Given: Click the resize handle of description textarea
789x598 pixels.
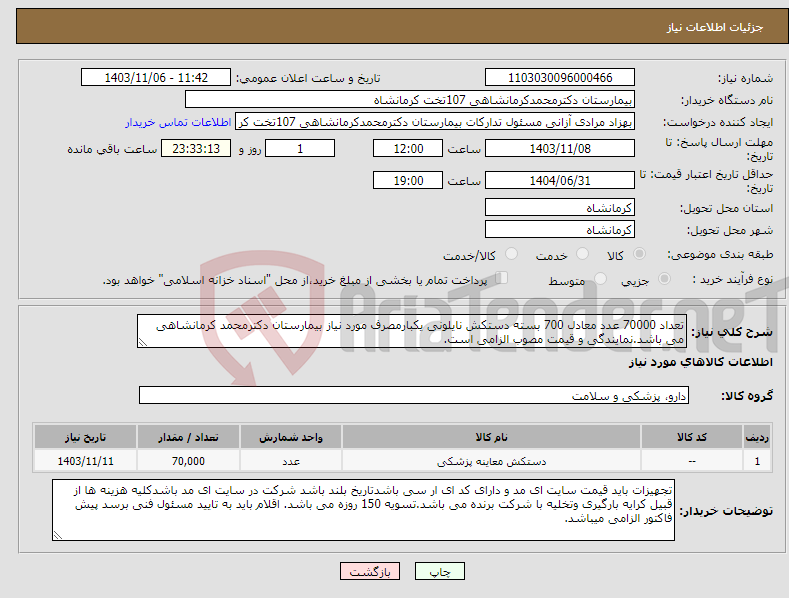Looking at the screenshot, I should point(142,342).
